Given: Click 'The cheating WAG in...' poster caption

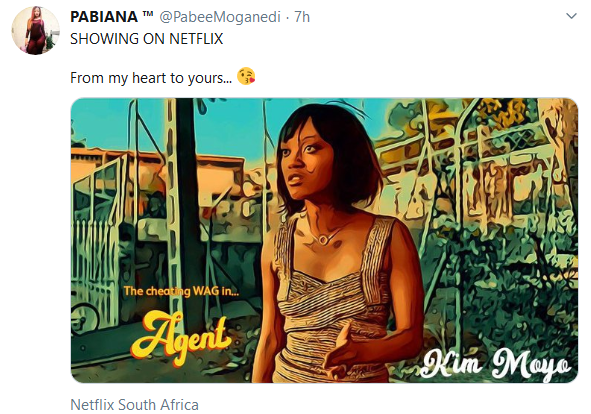Looking at the screenshot, I should coord(181,291).
